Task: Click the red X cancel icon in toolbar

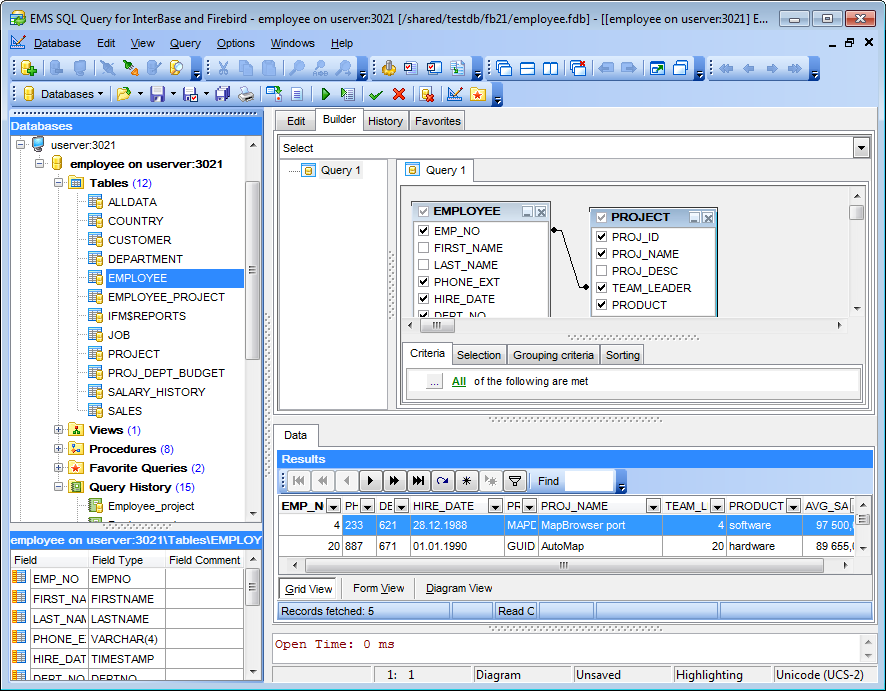Action: tap(399, 94)
